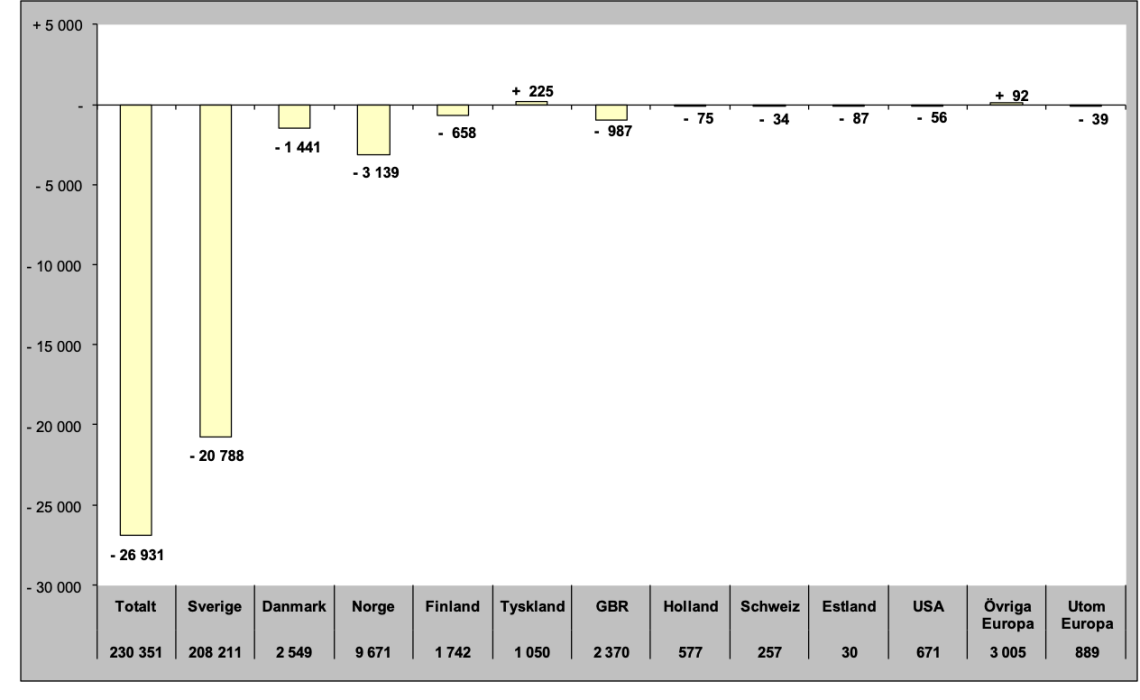Click the "+ 5 000" axis label

coord(57,25)
